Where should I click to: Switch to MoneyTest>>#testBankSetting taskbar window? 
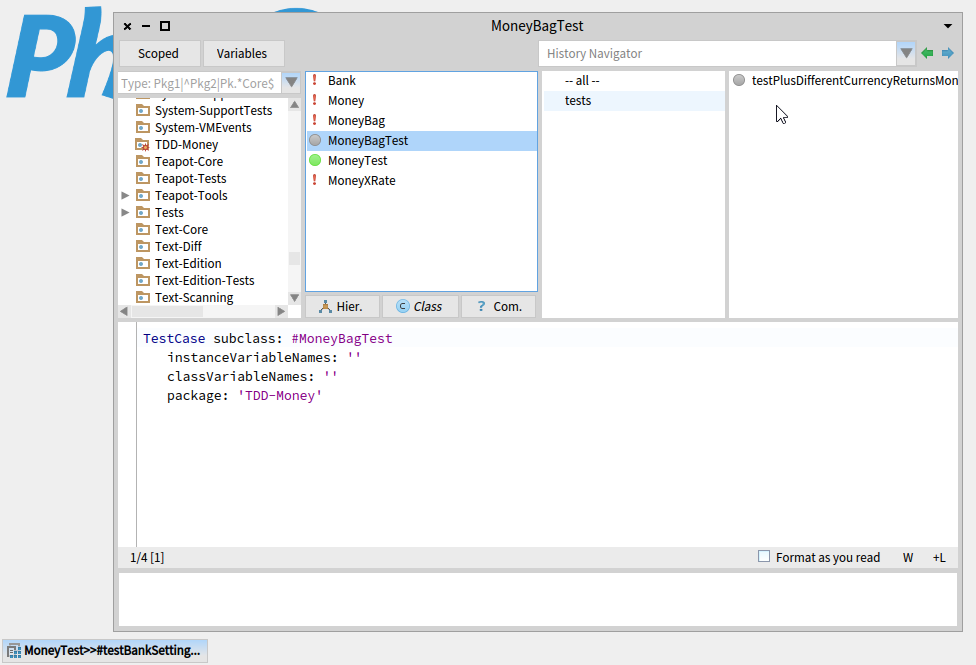[105, 651]
